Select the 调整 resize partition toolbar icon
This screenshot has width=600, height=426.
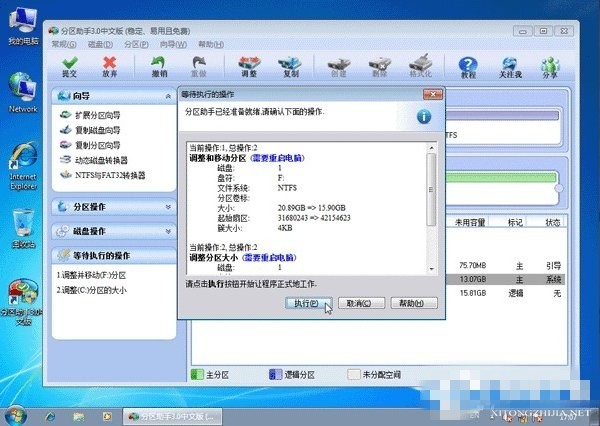[249, 67]
